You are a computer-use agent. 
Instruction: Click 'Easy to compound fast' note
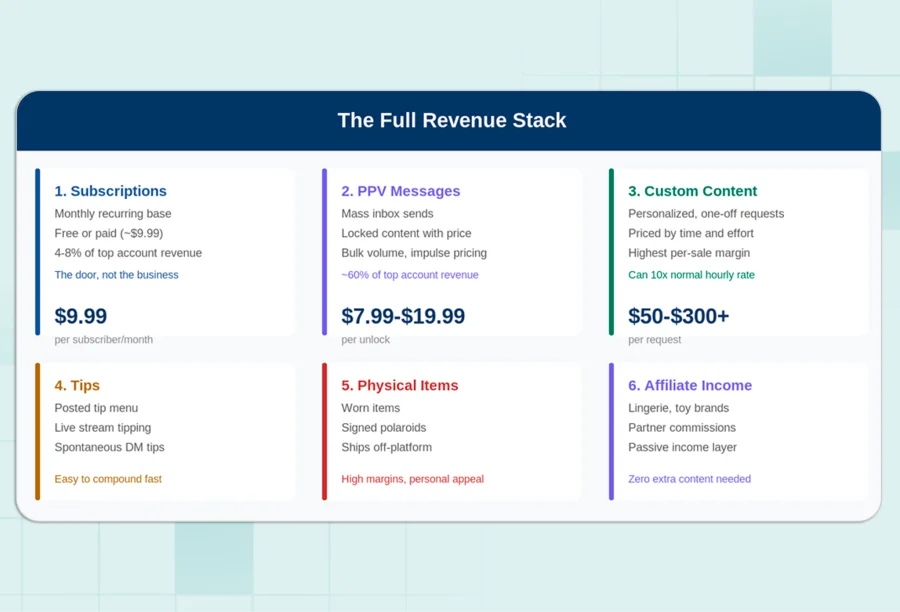pyautogui.click(x=108, y=479)
